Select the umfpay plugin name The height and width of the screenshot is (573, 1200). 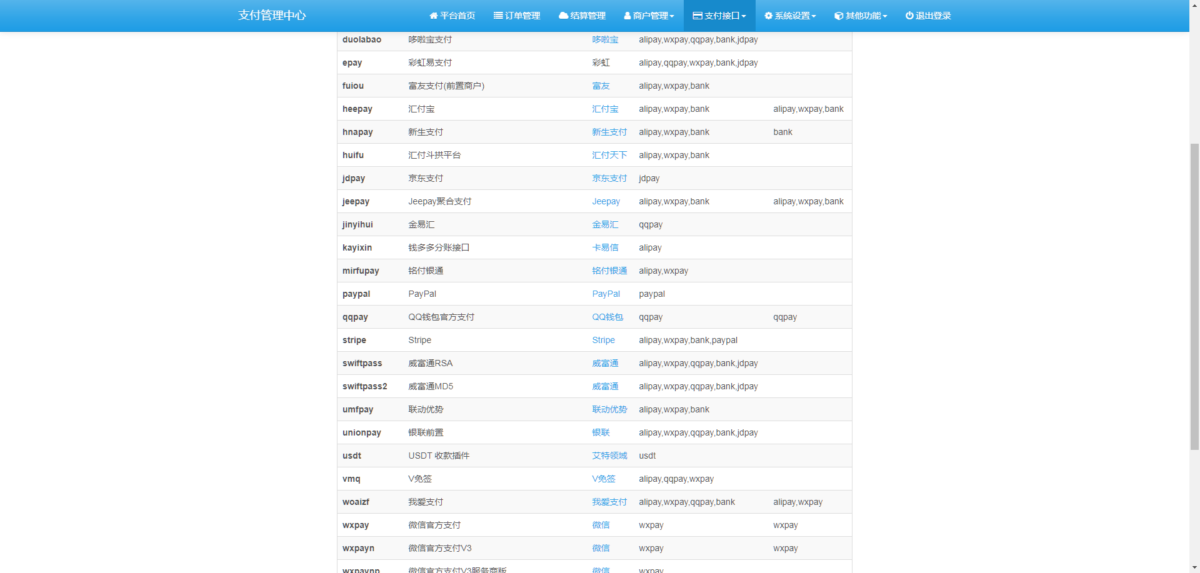coord(357,409)
